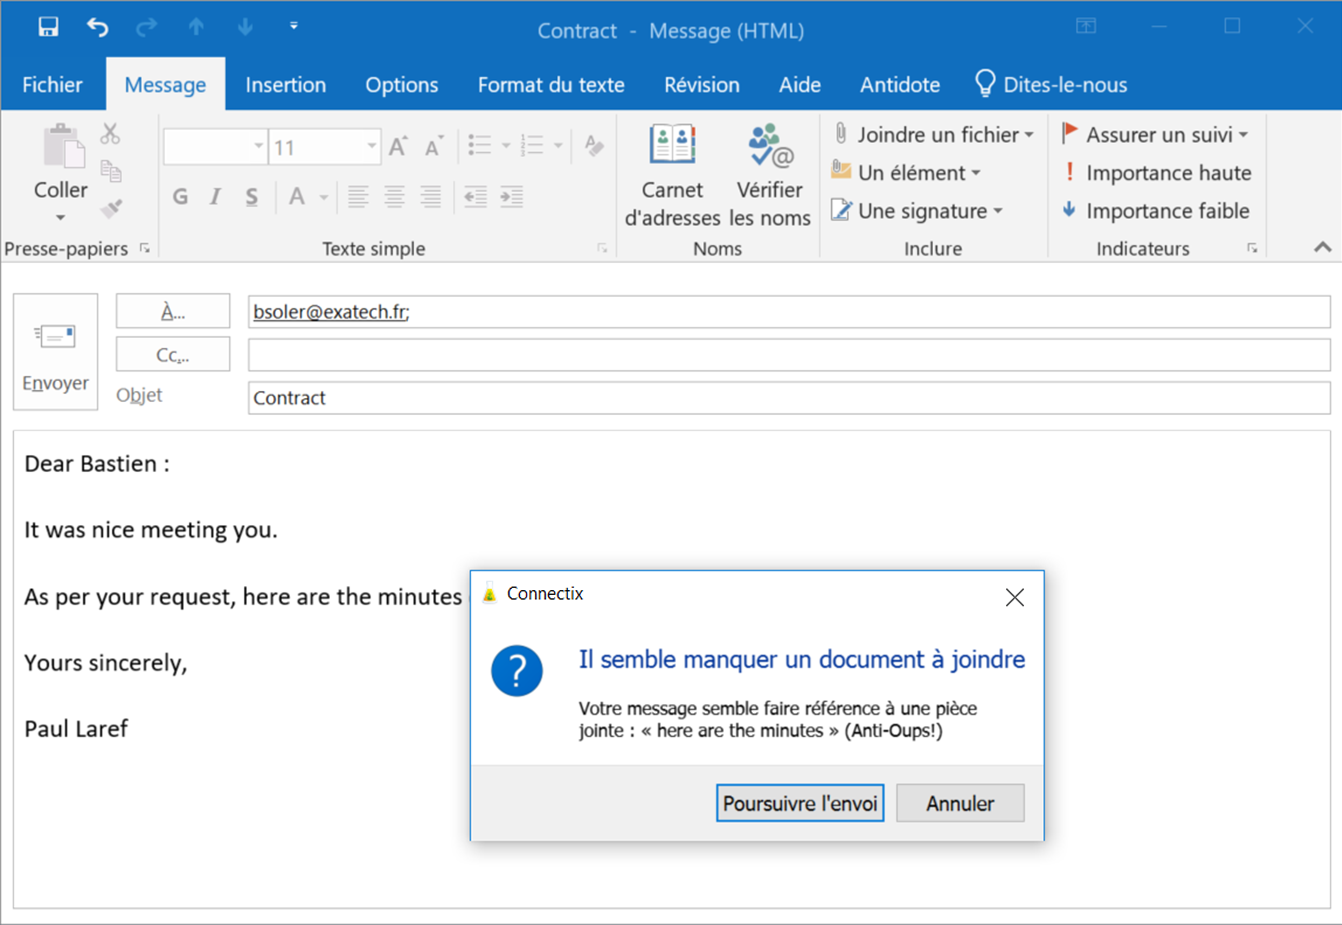Click the format painter brush icon
This screenshot has height=925, width=1342.
[x=111, y=209]
